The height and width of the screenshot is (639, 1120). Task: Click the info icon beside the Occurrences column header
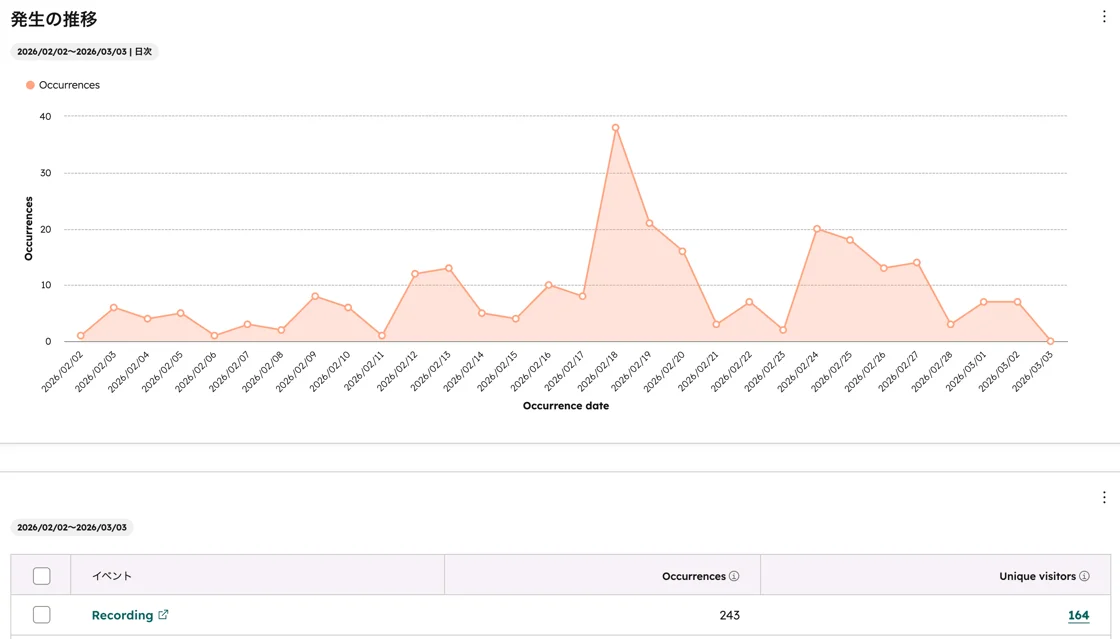point(734,576)
